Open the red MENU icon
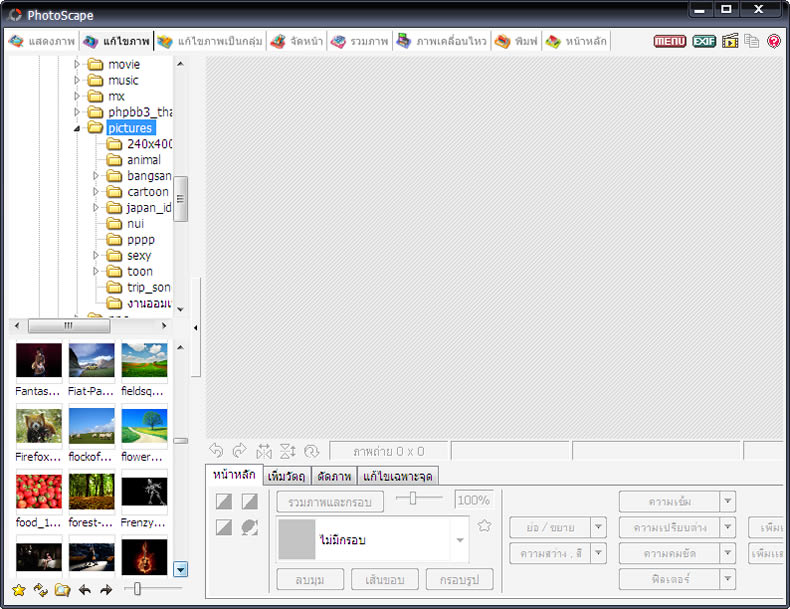This screenshot has height=609, width=790. [x=670, y=41]
